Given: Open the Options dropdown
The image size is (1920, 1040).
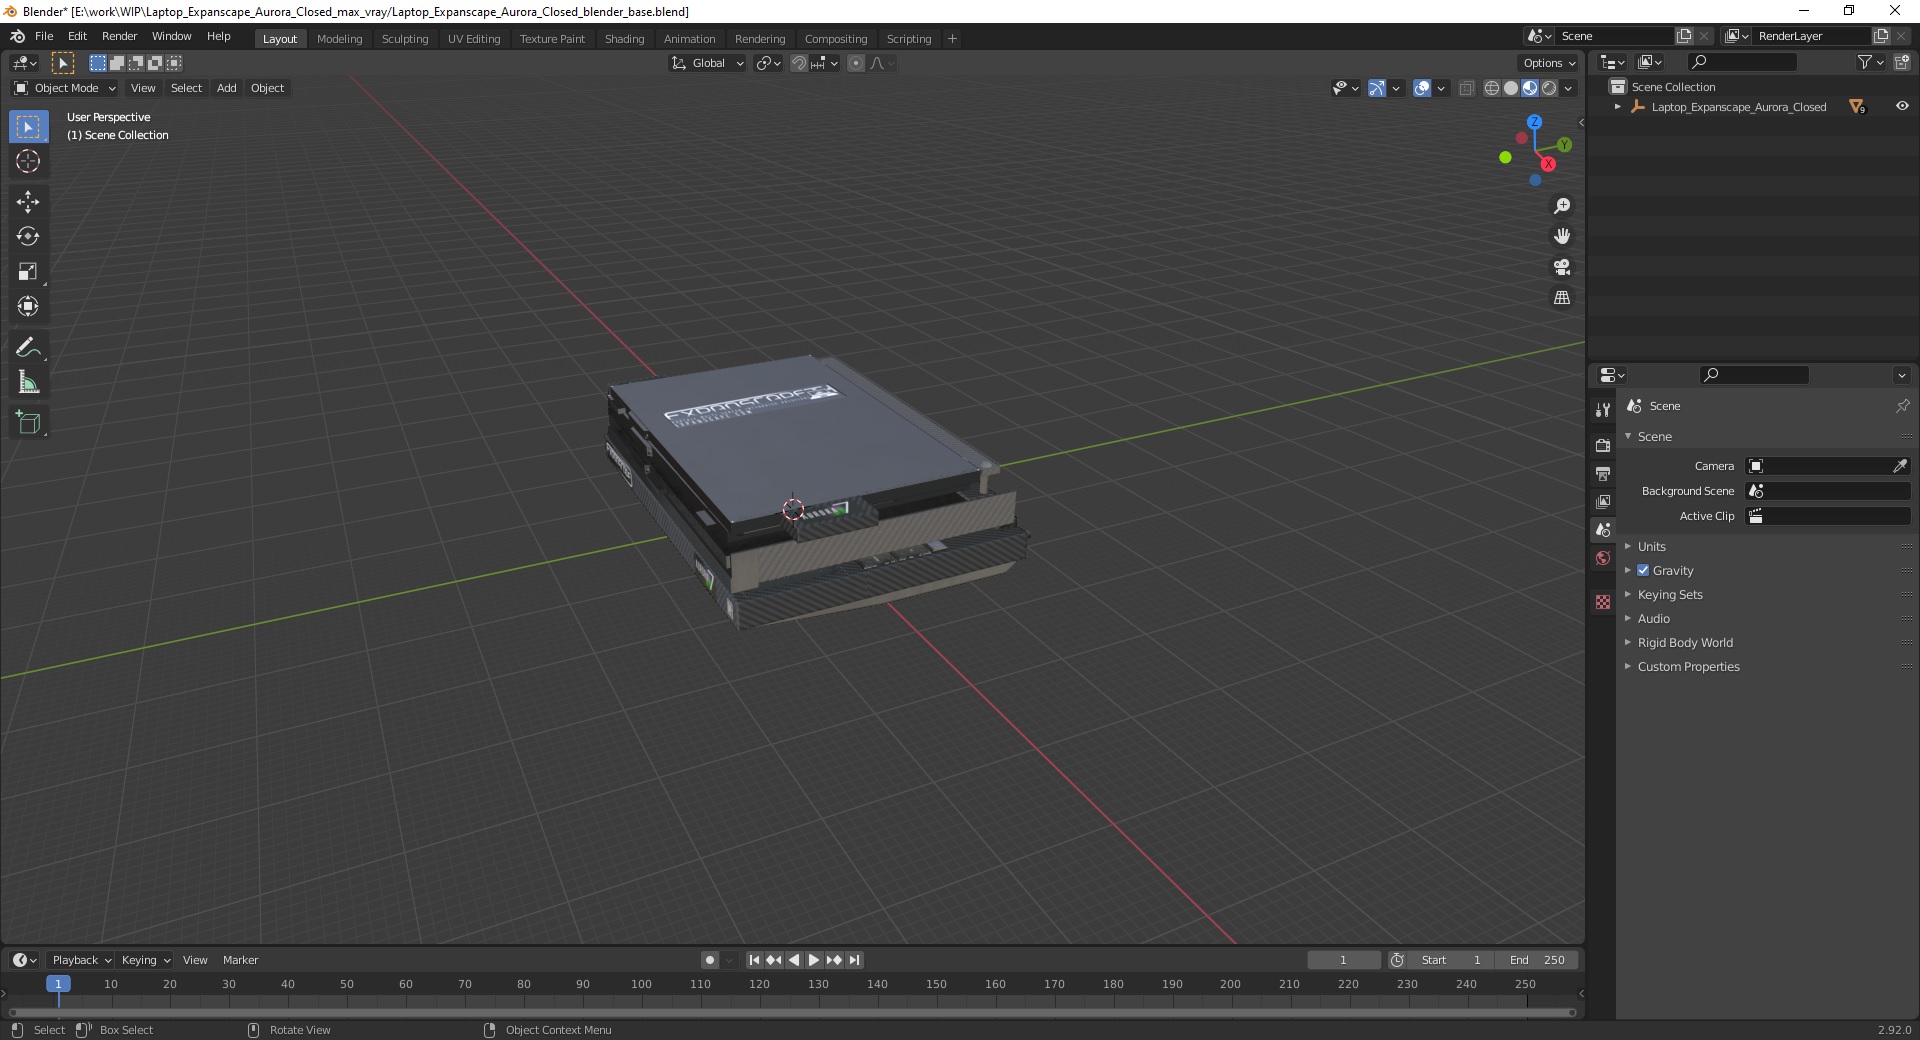Looking at the screenshot, I should pos(1549,63).
